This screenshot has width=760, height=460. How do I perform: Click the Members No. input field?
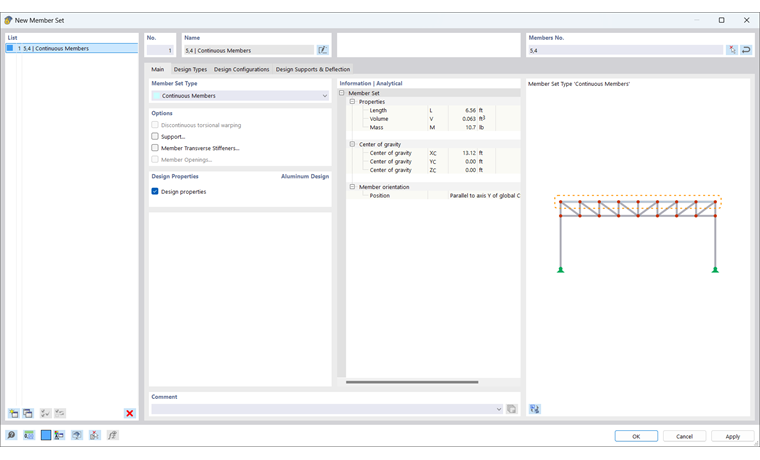tap(626, 50)
